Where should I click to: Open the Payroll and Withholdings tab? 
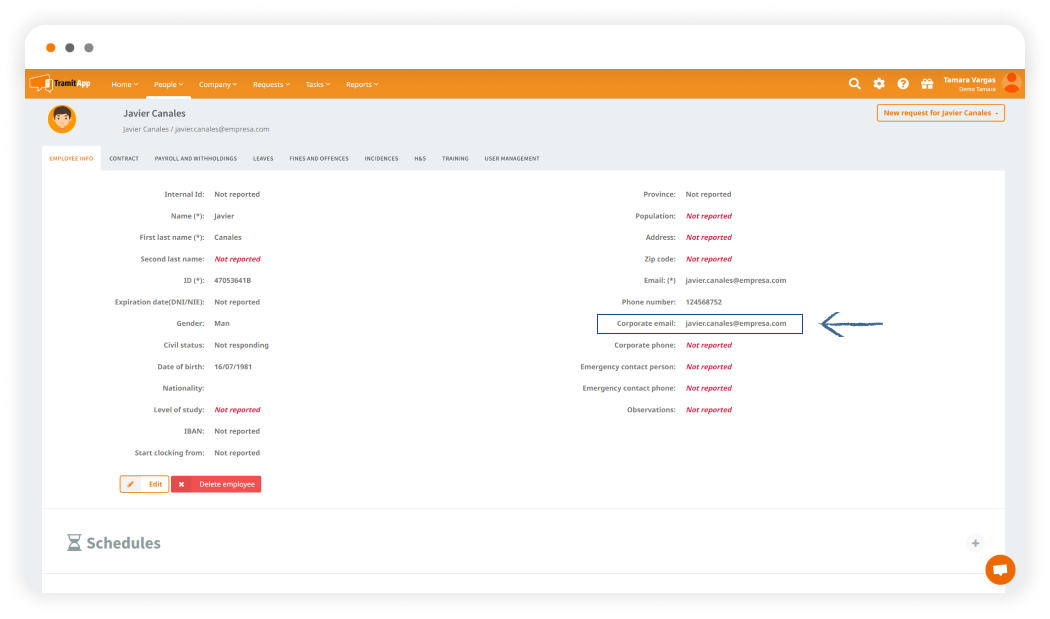click(x=195, y=159)
